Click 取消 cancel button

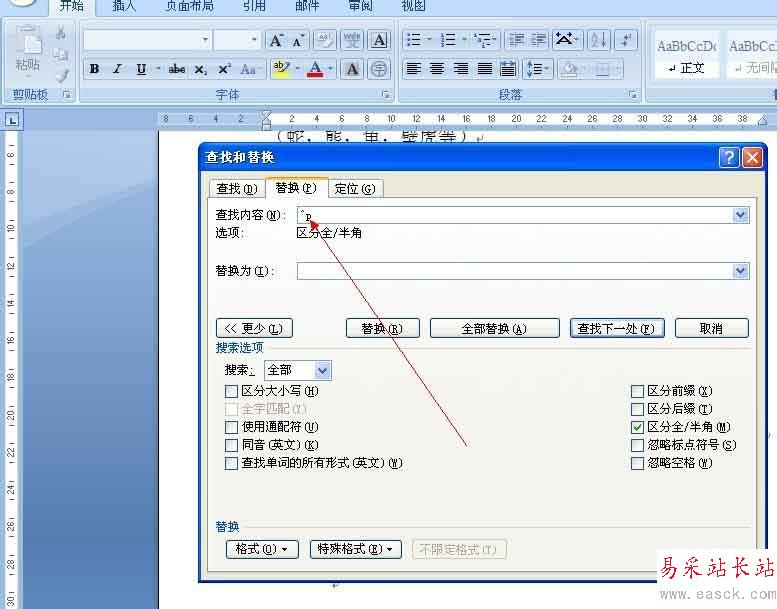712,328
